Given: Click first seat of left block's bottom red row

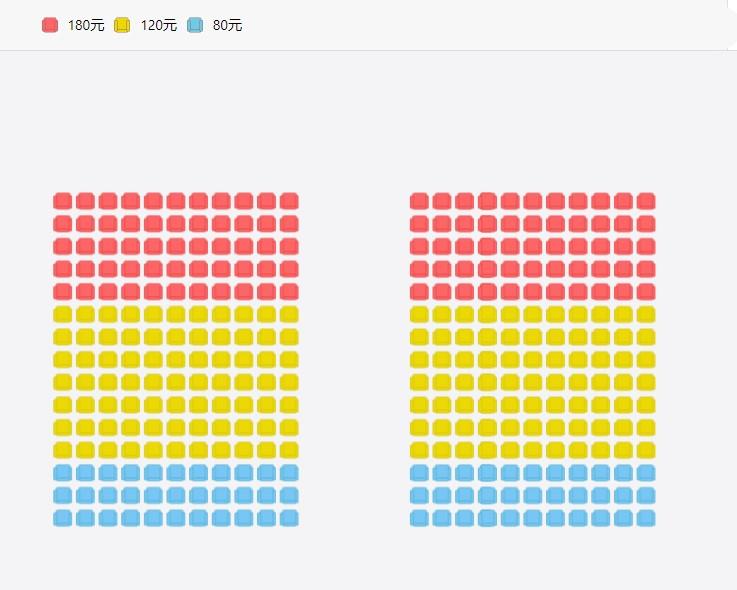Looking at the screenshot, I should (x=62, y=291).
